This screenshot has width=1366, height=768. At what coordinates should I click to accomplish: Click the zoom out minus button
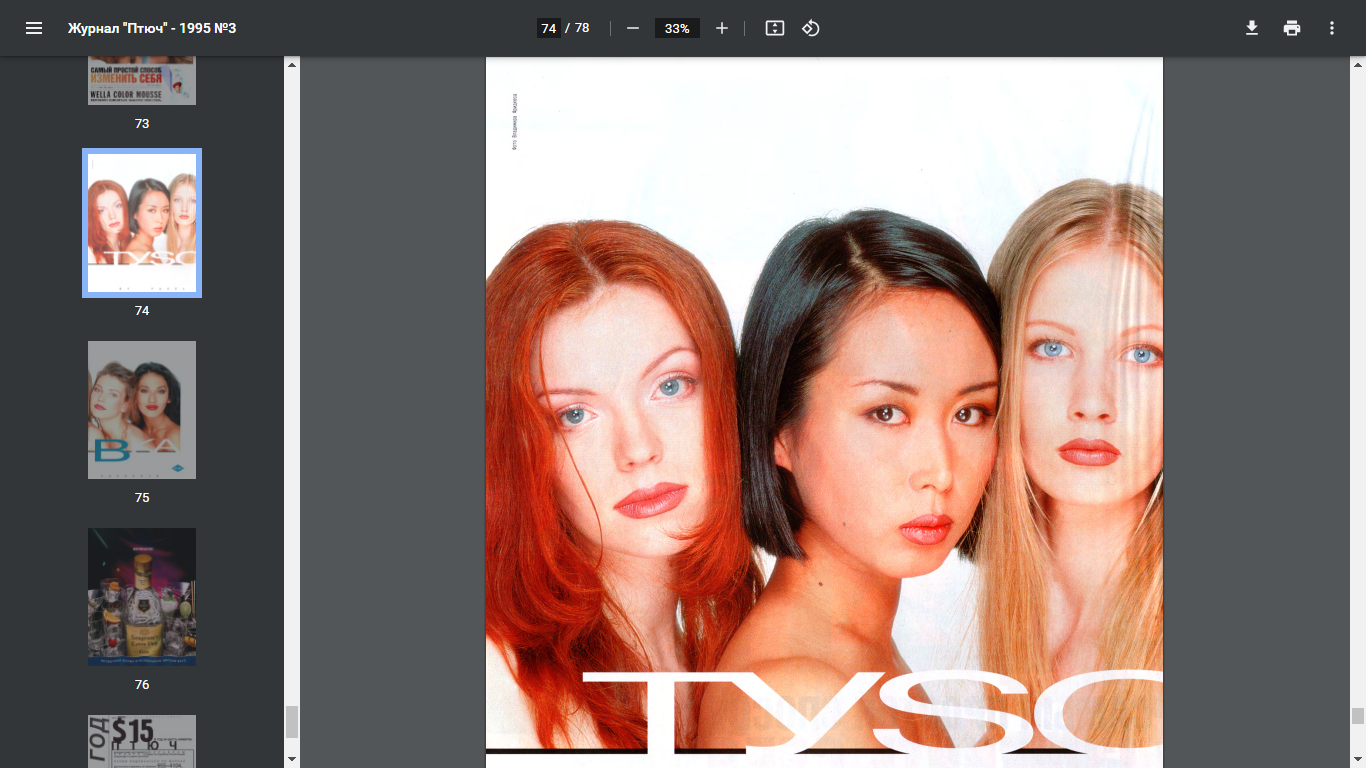pos(633,28)
